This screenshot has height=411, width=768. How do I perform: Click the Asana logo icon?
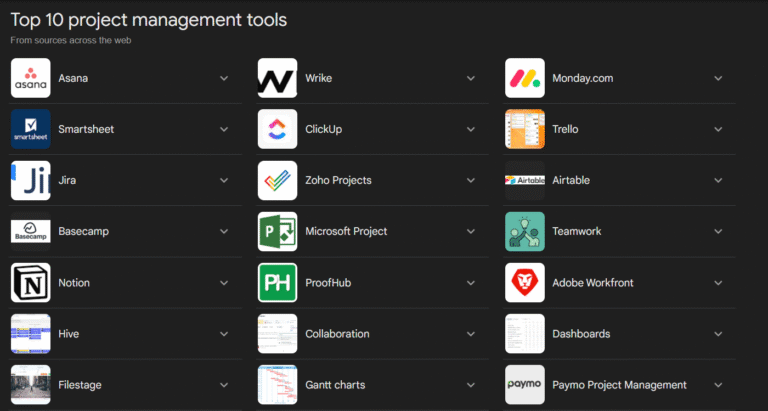pyautogui.click(x=30, y=78)
